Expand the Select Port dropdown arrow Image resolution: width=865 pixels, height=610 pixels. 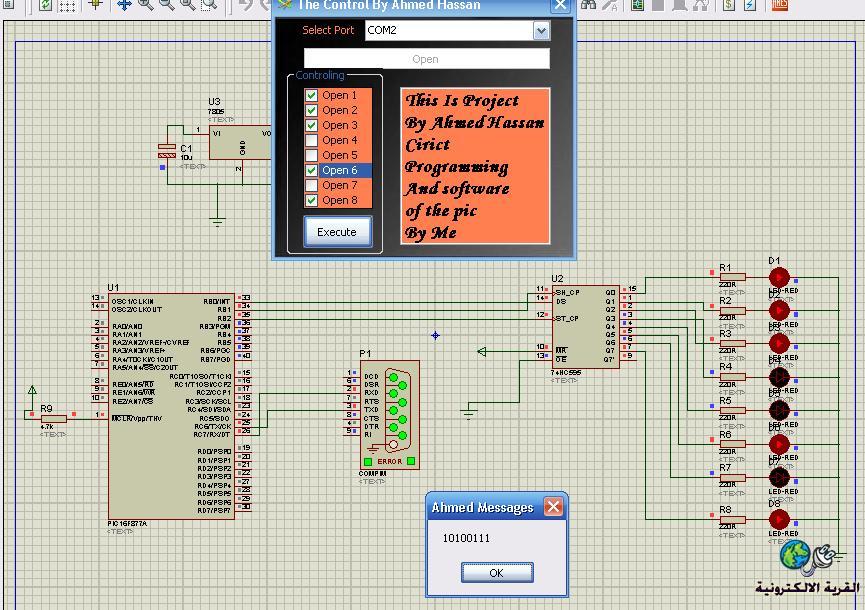(541, 31)
